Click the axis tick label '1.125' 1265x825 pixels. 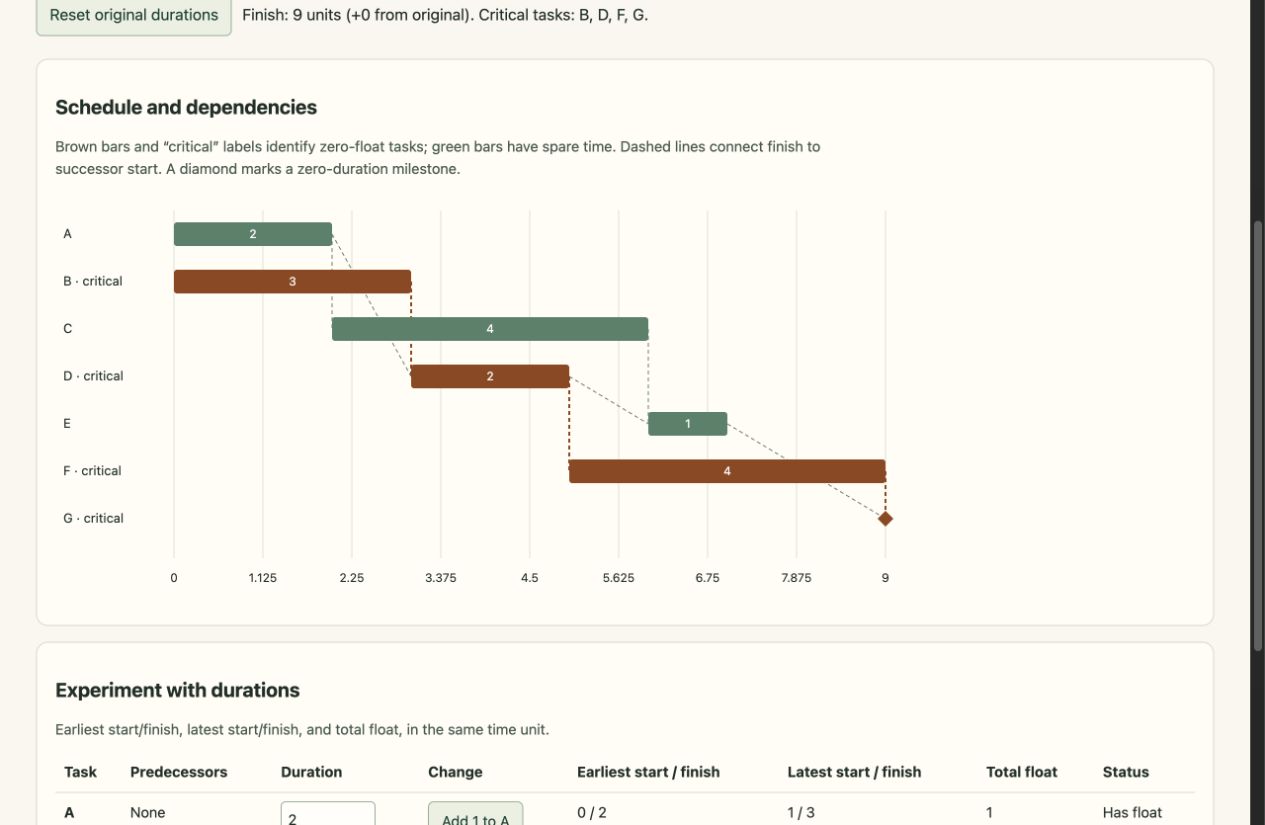(263, 578)
